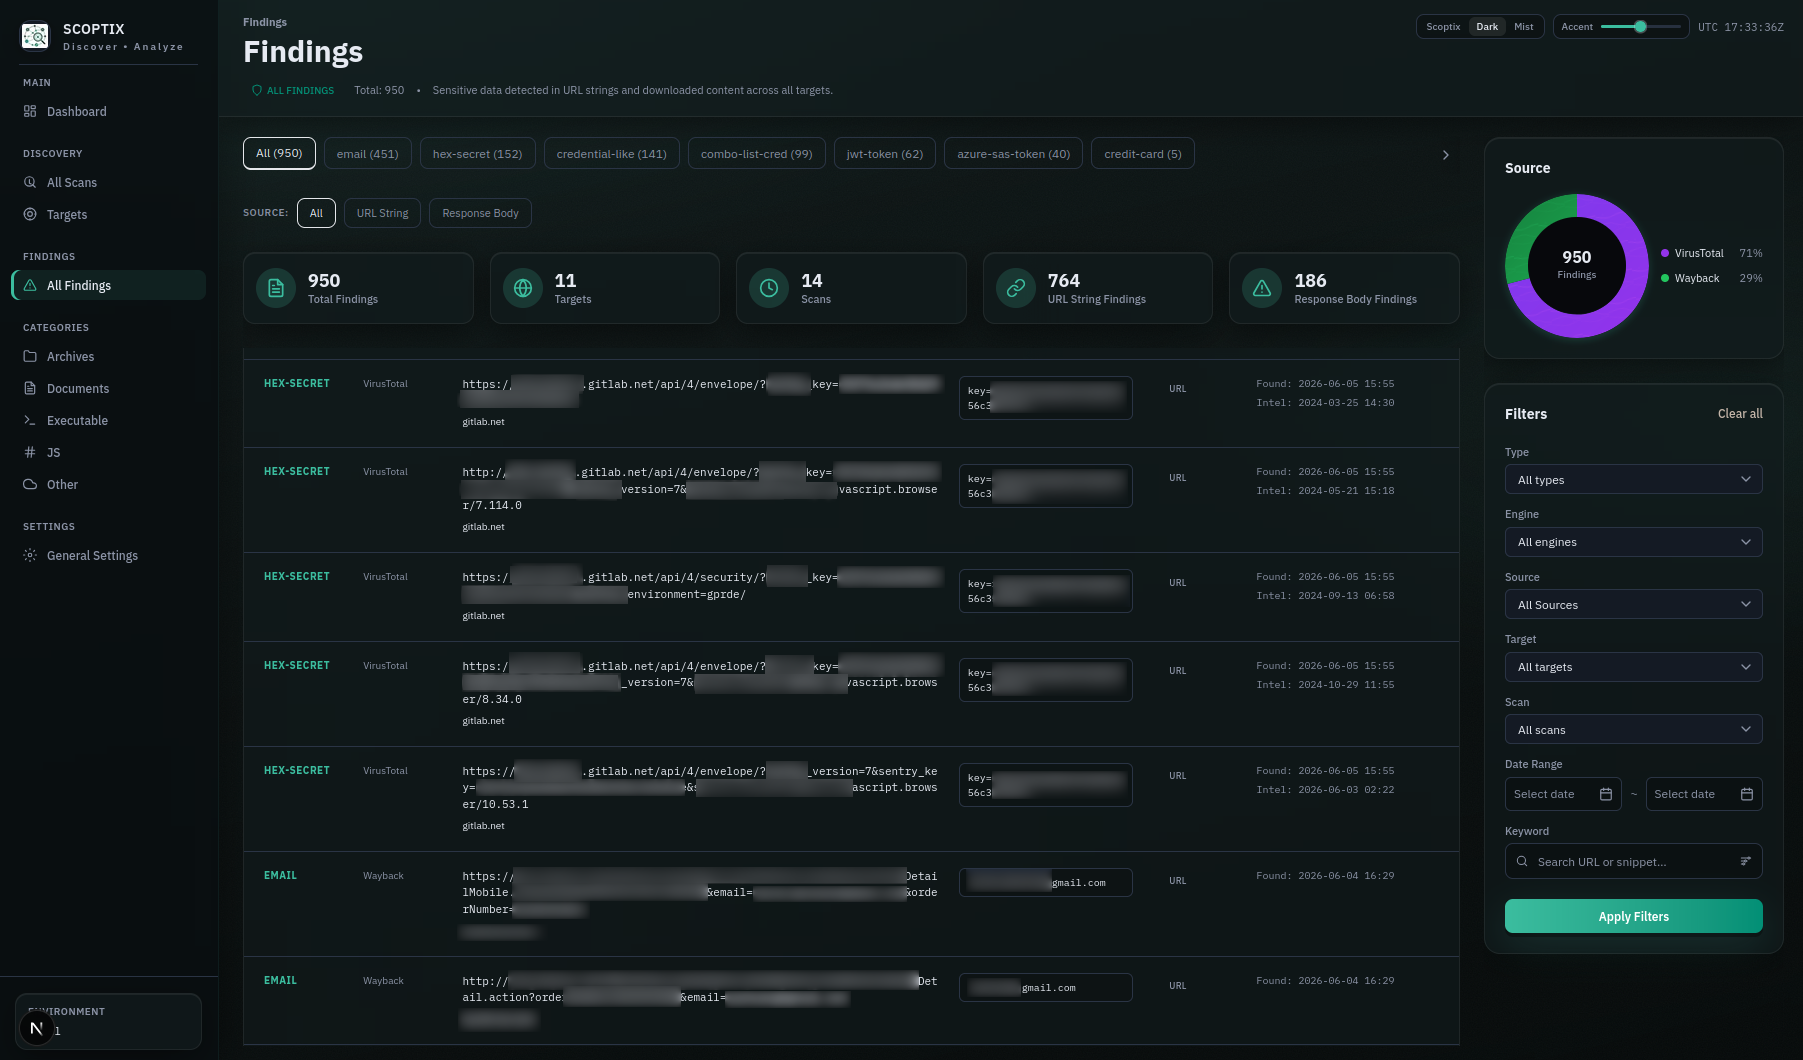Open Dashboard grid icon in sidebar
Screen dimensions: 1803x1060
(x=30, y=111)
